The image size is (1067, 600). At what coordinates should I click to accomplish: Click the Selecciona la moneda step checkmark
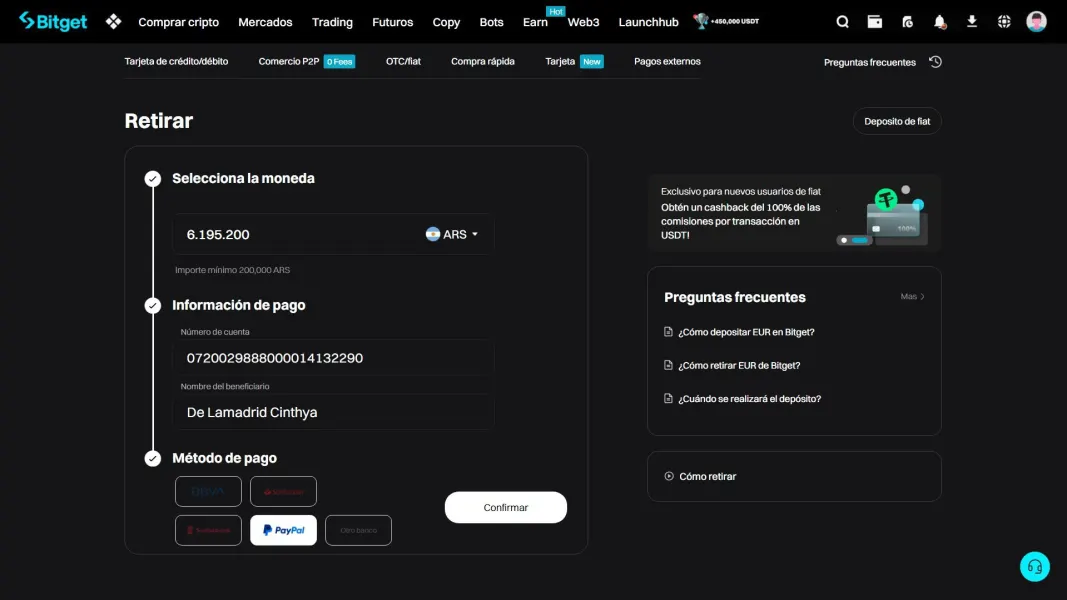152,179
